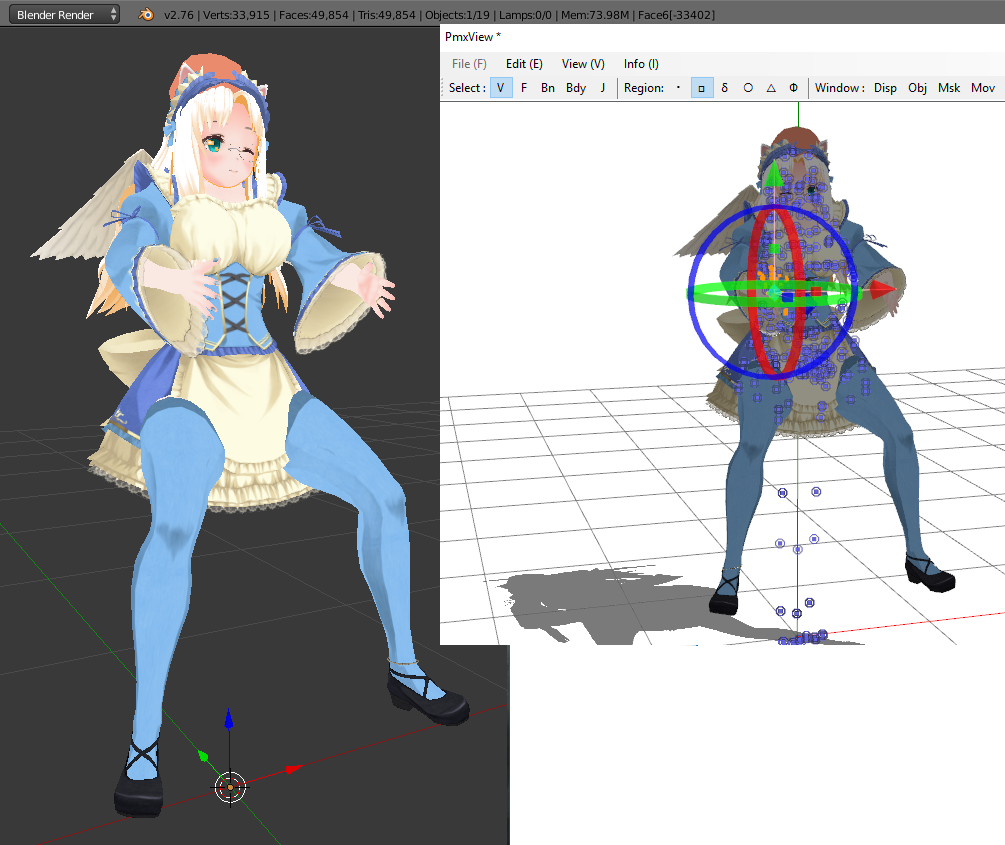This screenshot has width=1005, height=845.
Task: Select the square box region mode icon
Action: click(x=702, y=88)
